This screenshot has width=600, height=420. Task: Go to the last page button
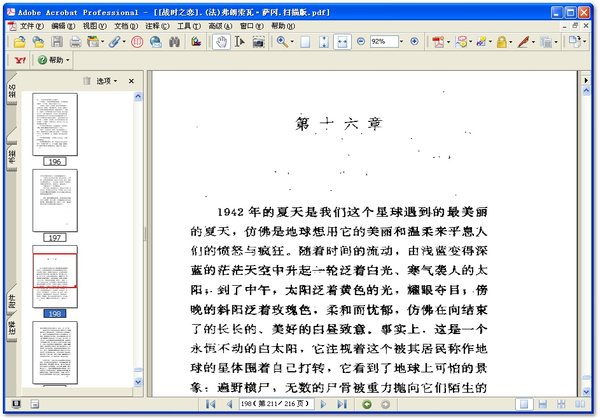click(x=342, y=404)
